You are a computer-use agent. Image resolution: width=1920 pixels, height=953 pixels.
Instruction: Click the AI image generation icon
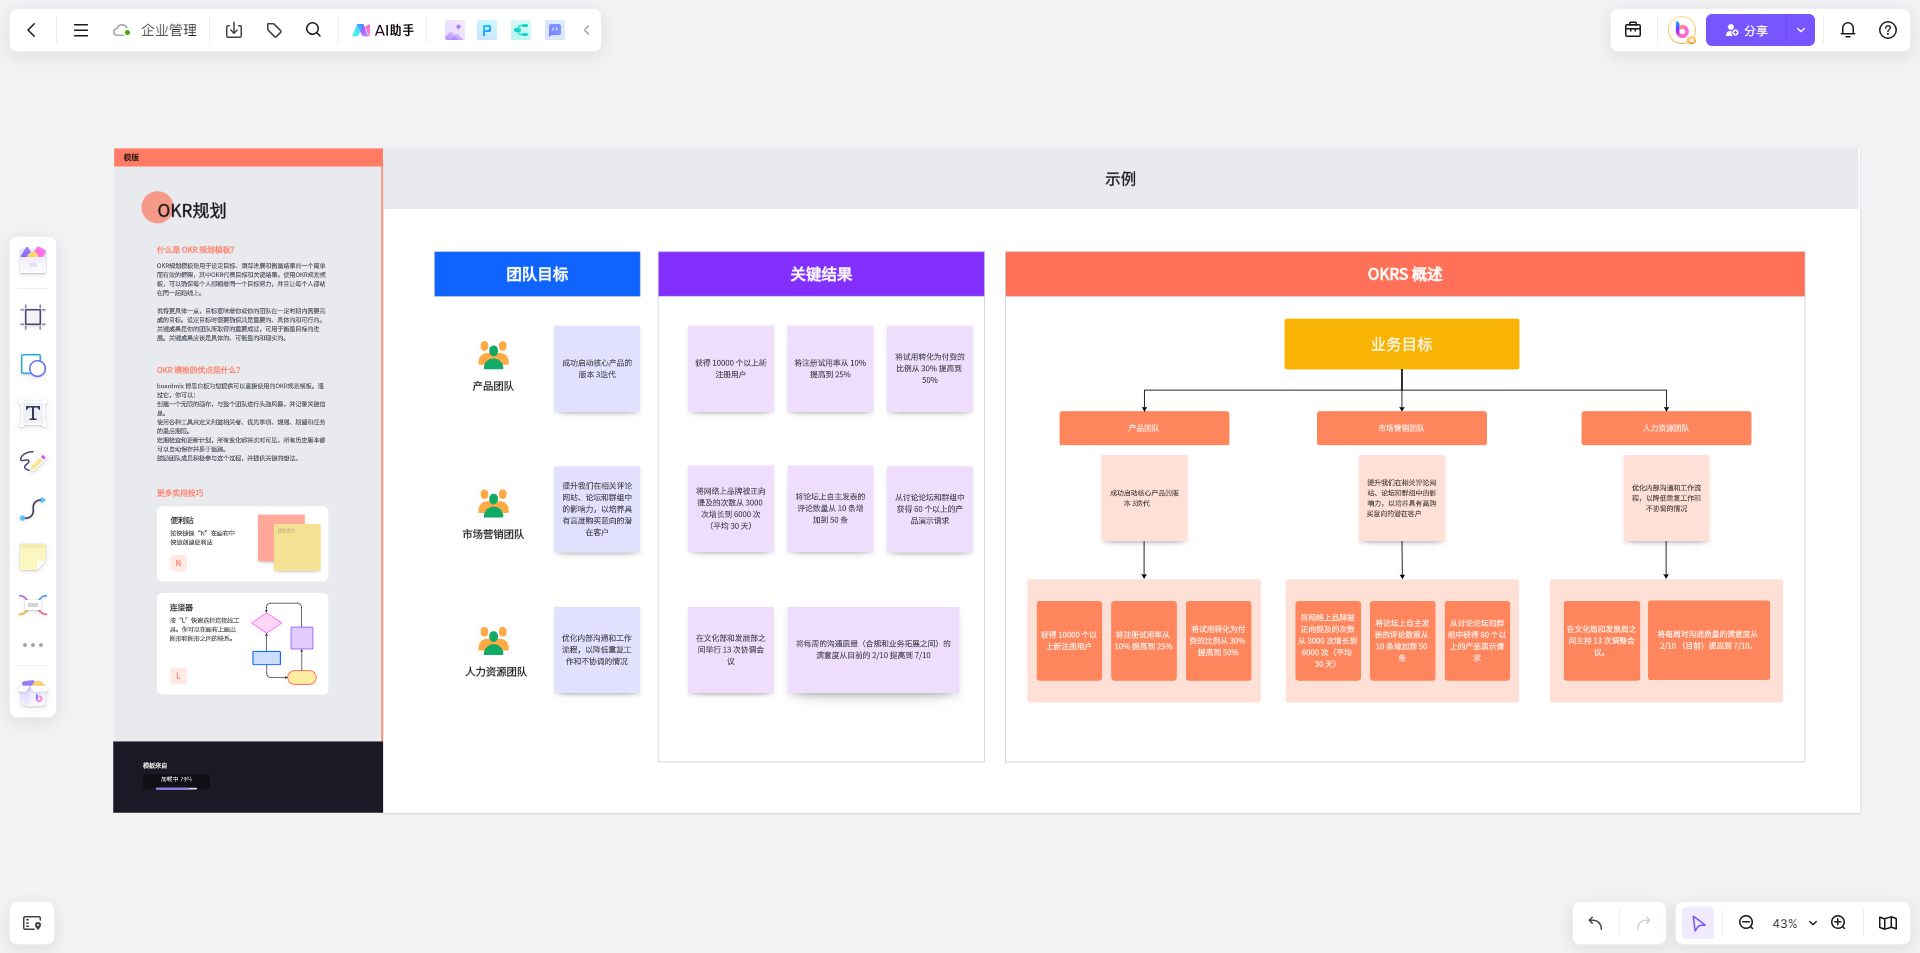[454, 30]
